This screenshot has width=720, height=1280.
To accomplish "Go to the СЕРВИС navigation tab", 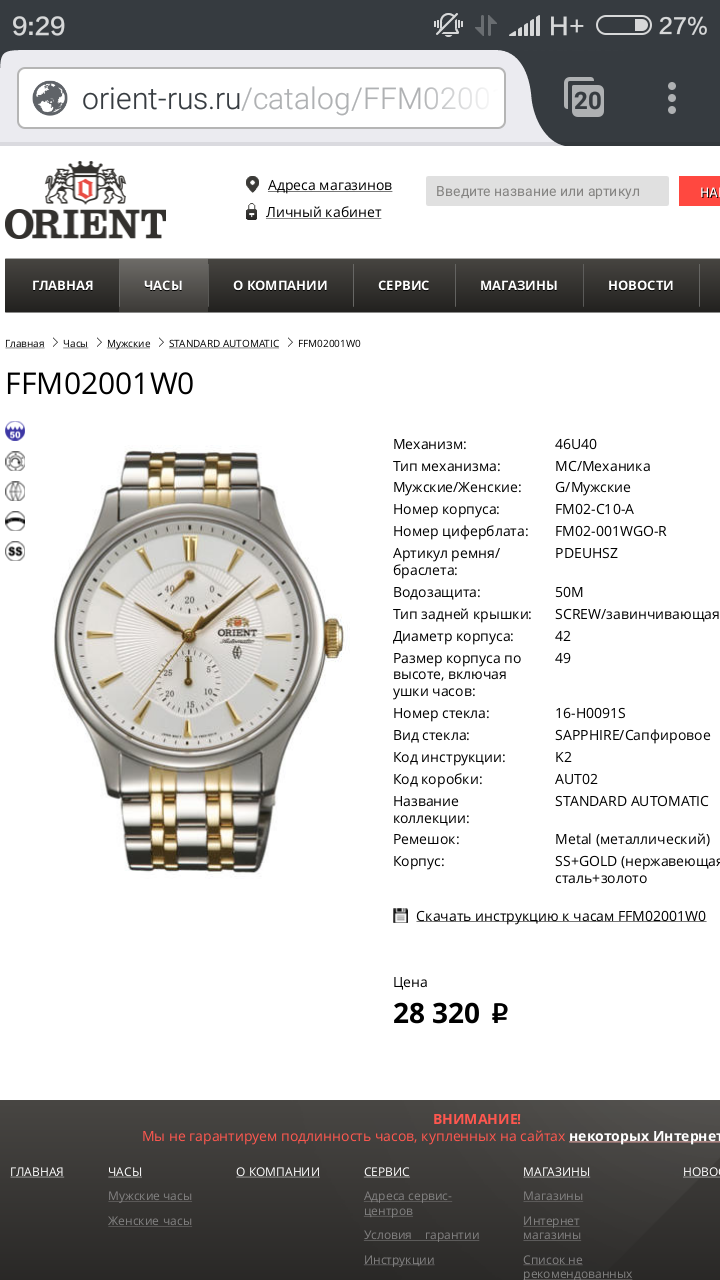I will [x=404, y=285].
